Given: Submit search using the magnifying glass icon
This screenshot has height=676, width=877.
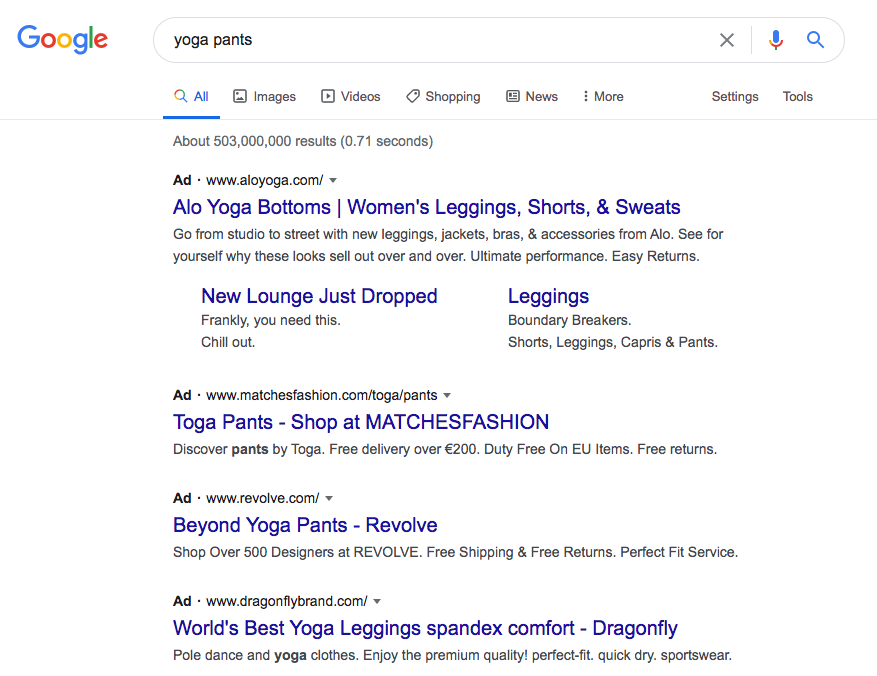Looking at the screenshot, I should click(815, 40).
